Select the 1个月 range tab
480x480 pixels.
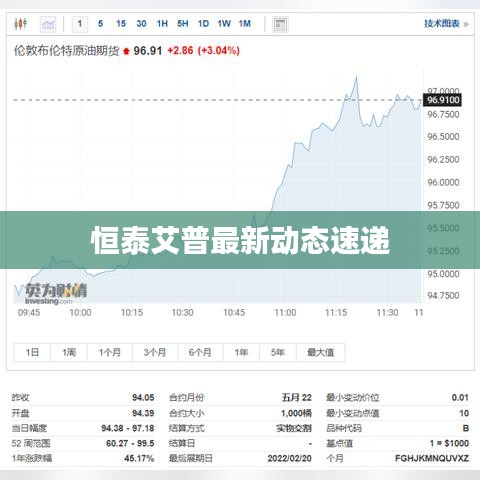(x=110, y=352)
